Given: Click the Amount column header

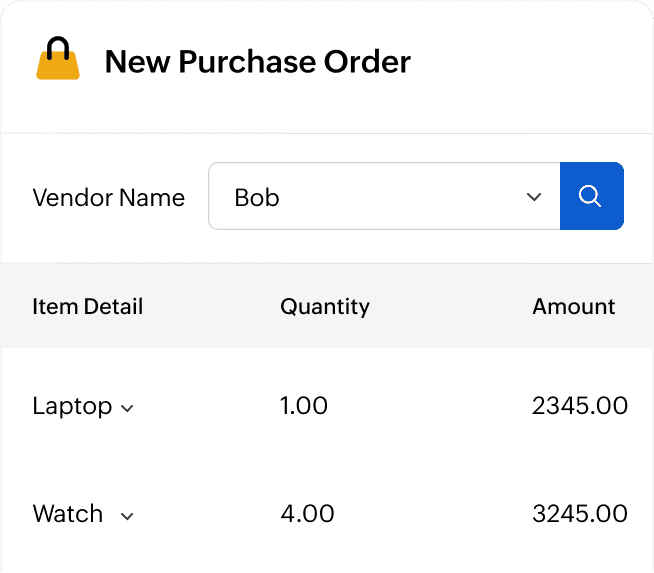Looking at the screenshot, I should tap(574, 306).
